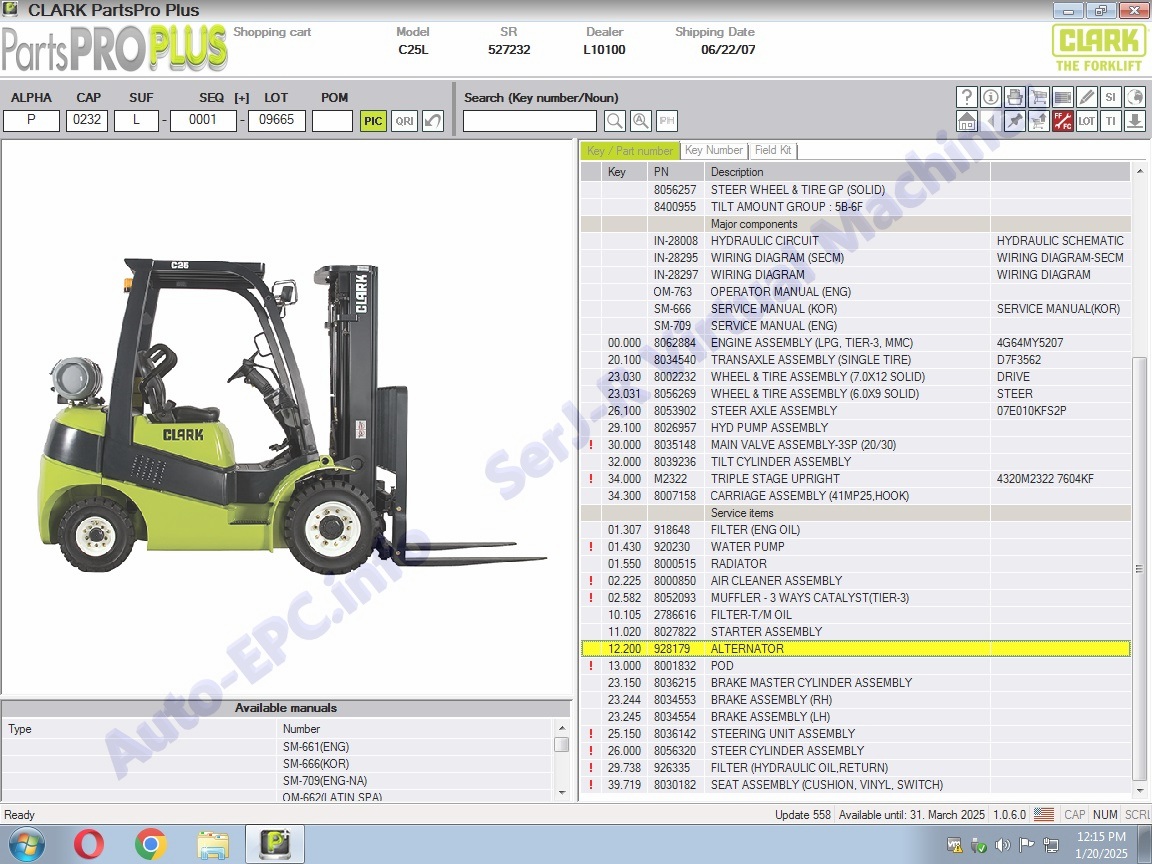The height and width of the screenshot is (864, 1152).
Task: Click the information (i) toolbar icon
Action: 990,97
